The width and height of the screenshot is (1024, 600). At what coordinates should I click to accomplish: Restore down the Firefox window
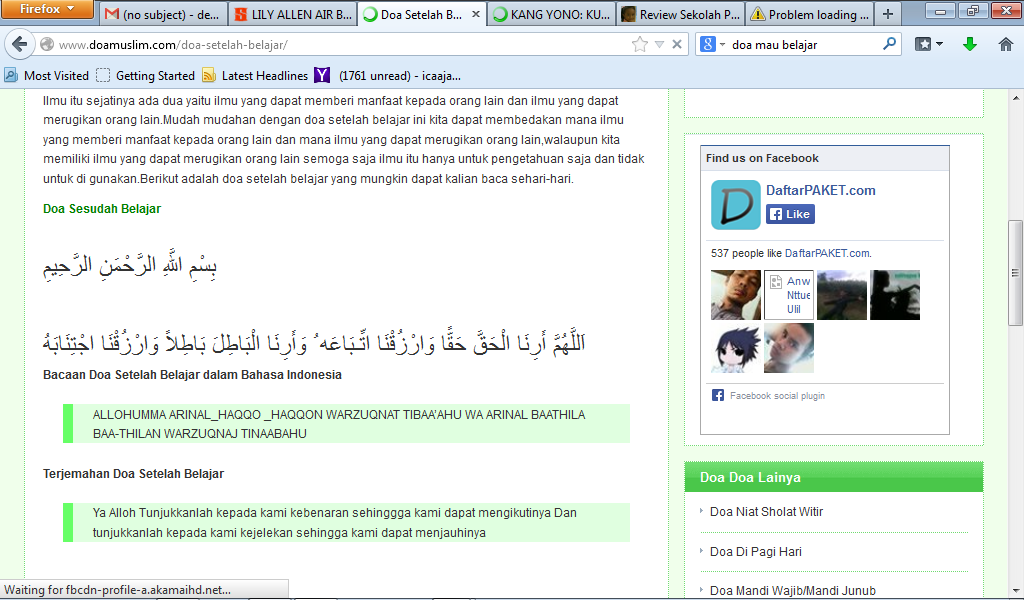click(x=972, y=10)
